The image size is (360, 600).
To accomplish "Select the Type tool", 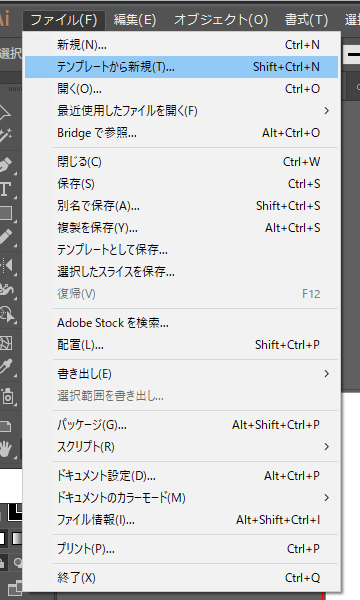I will tap(6, 189).
